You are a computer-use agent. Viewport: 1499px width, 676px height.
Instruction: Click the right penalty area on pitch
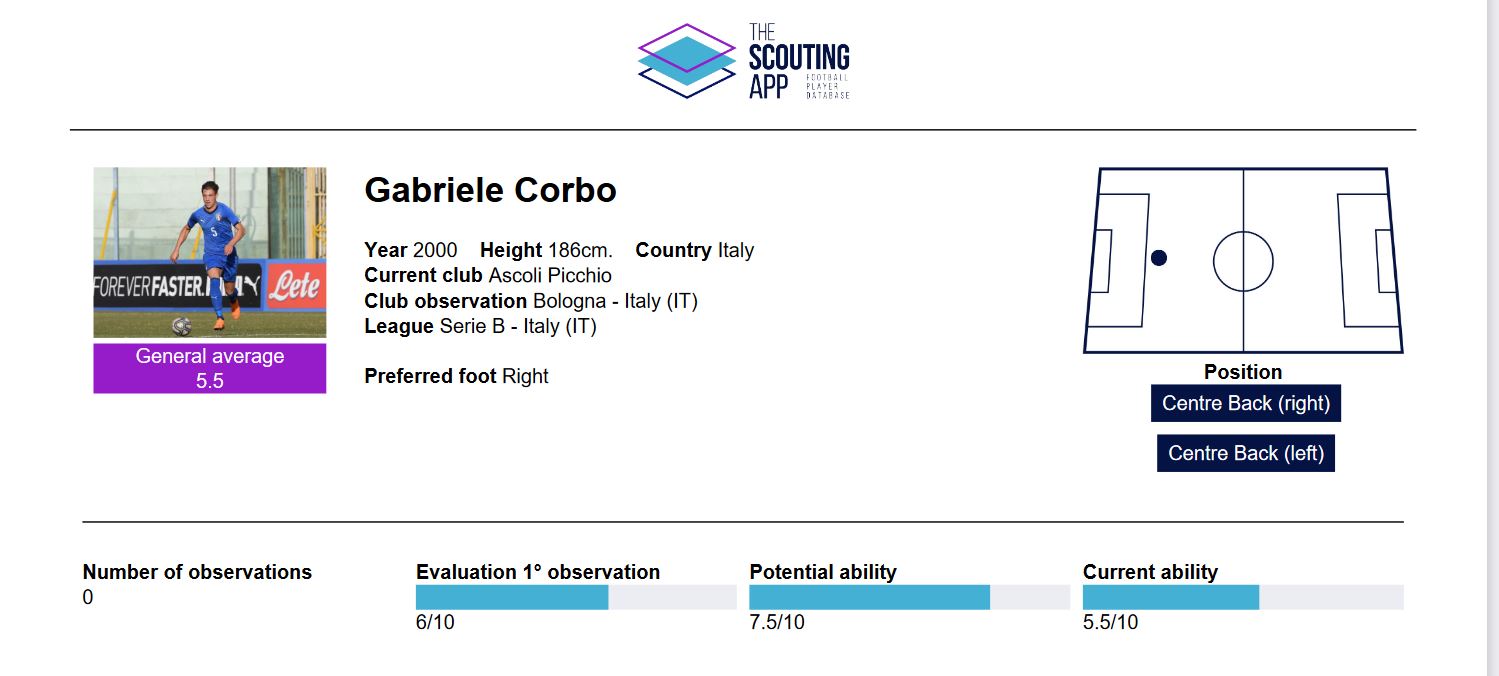click(1366, 260)
